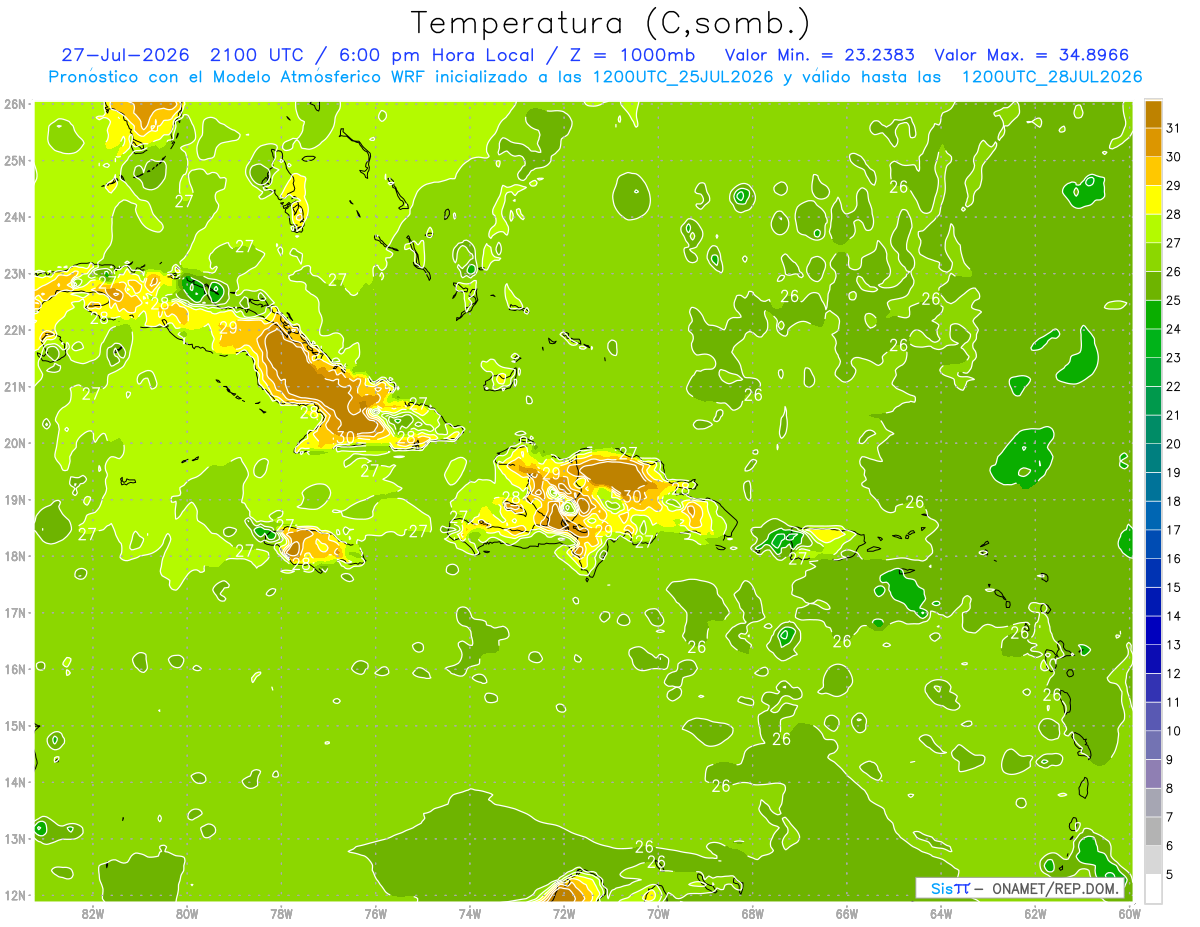The image size is (1200, 927).
Task: Click the '66W' longitude label
Action: [x=847, y=913]
